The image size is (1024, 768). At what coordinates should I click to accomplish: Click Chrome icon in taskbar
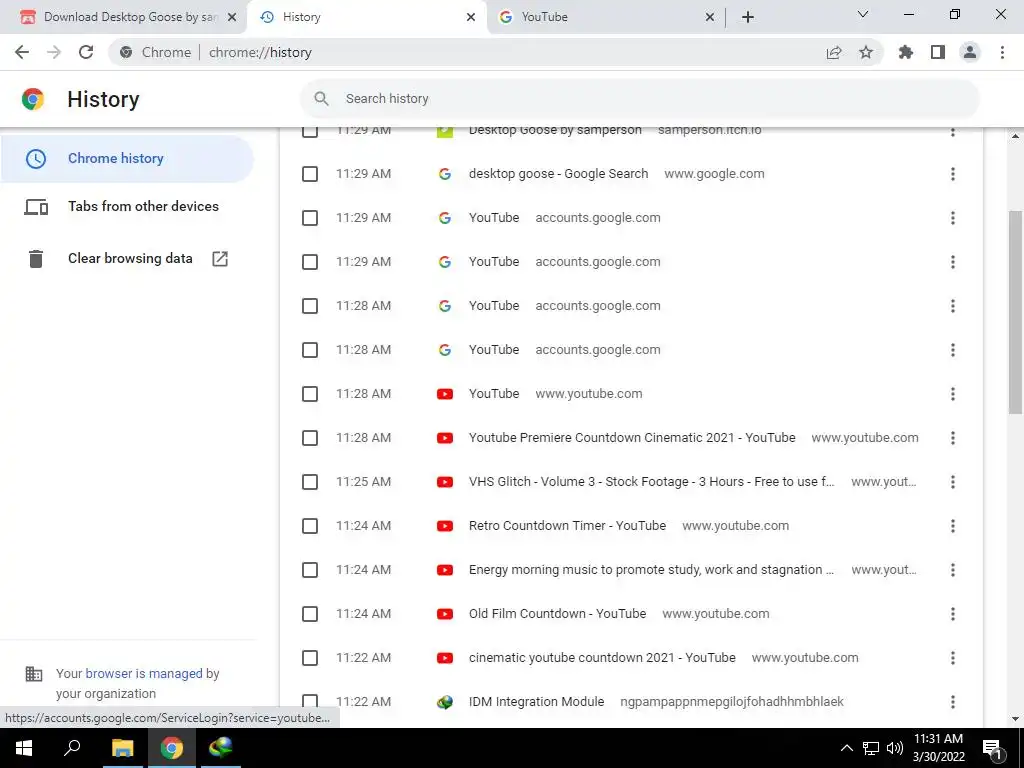pyautogui.click(x=172, y=748)
